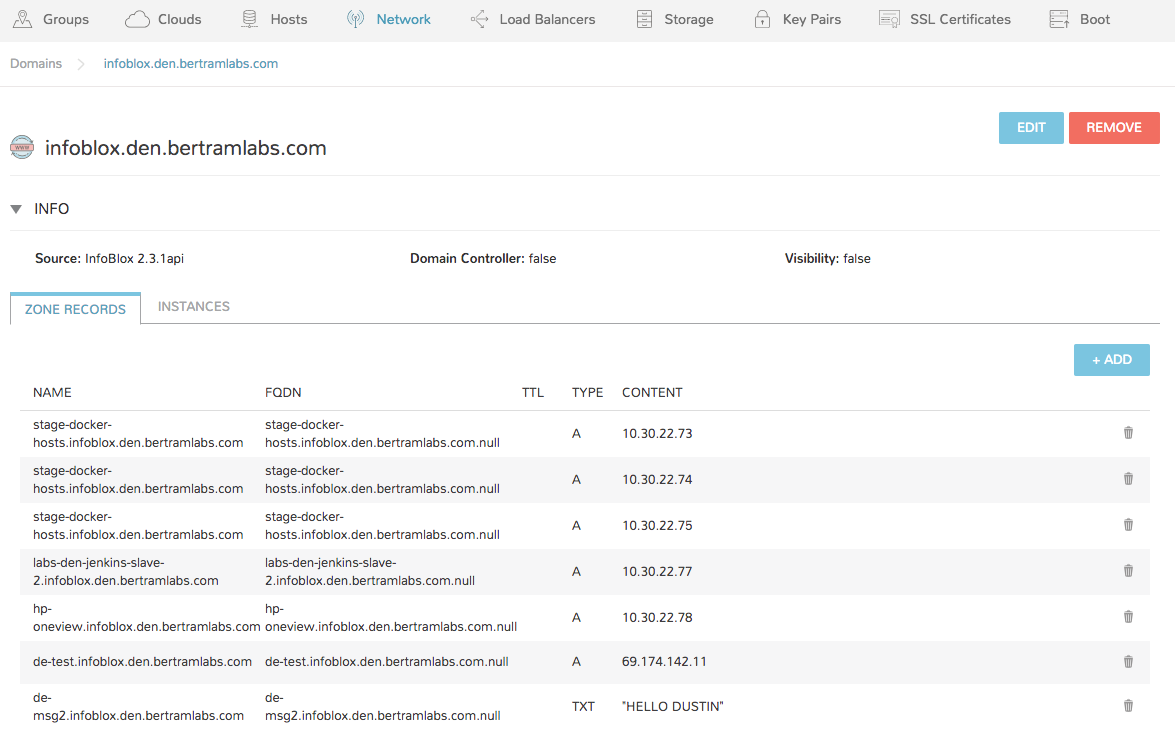Click the EDIT button

1031,127
